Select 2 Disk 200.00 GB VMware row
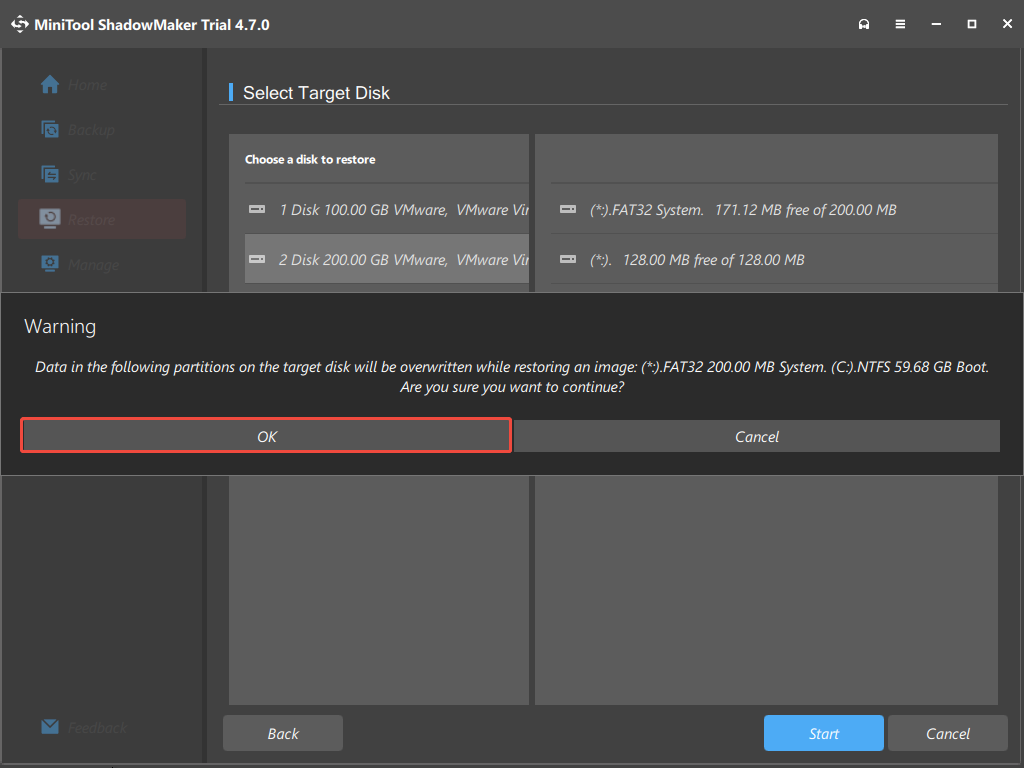Screen dimensions: 1024x768 coord(387,259)
